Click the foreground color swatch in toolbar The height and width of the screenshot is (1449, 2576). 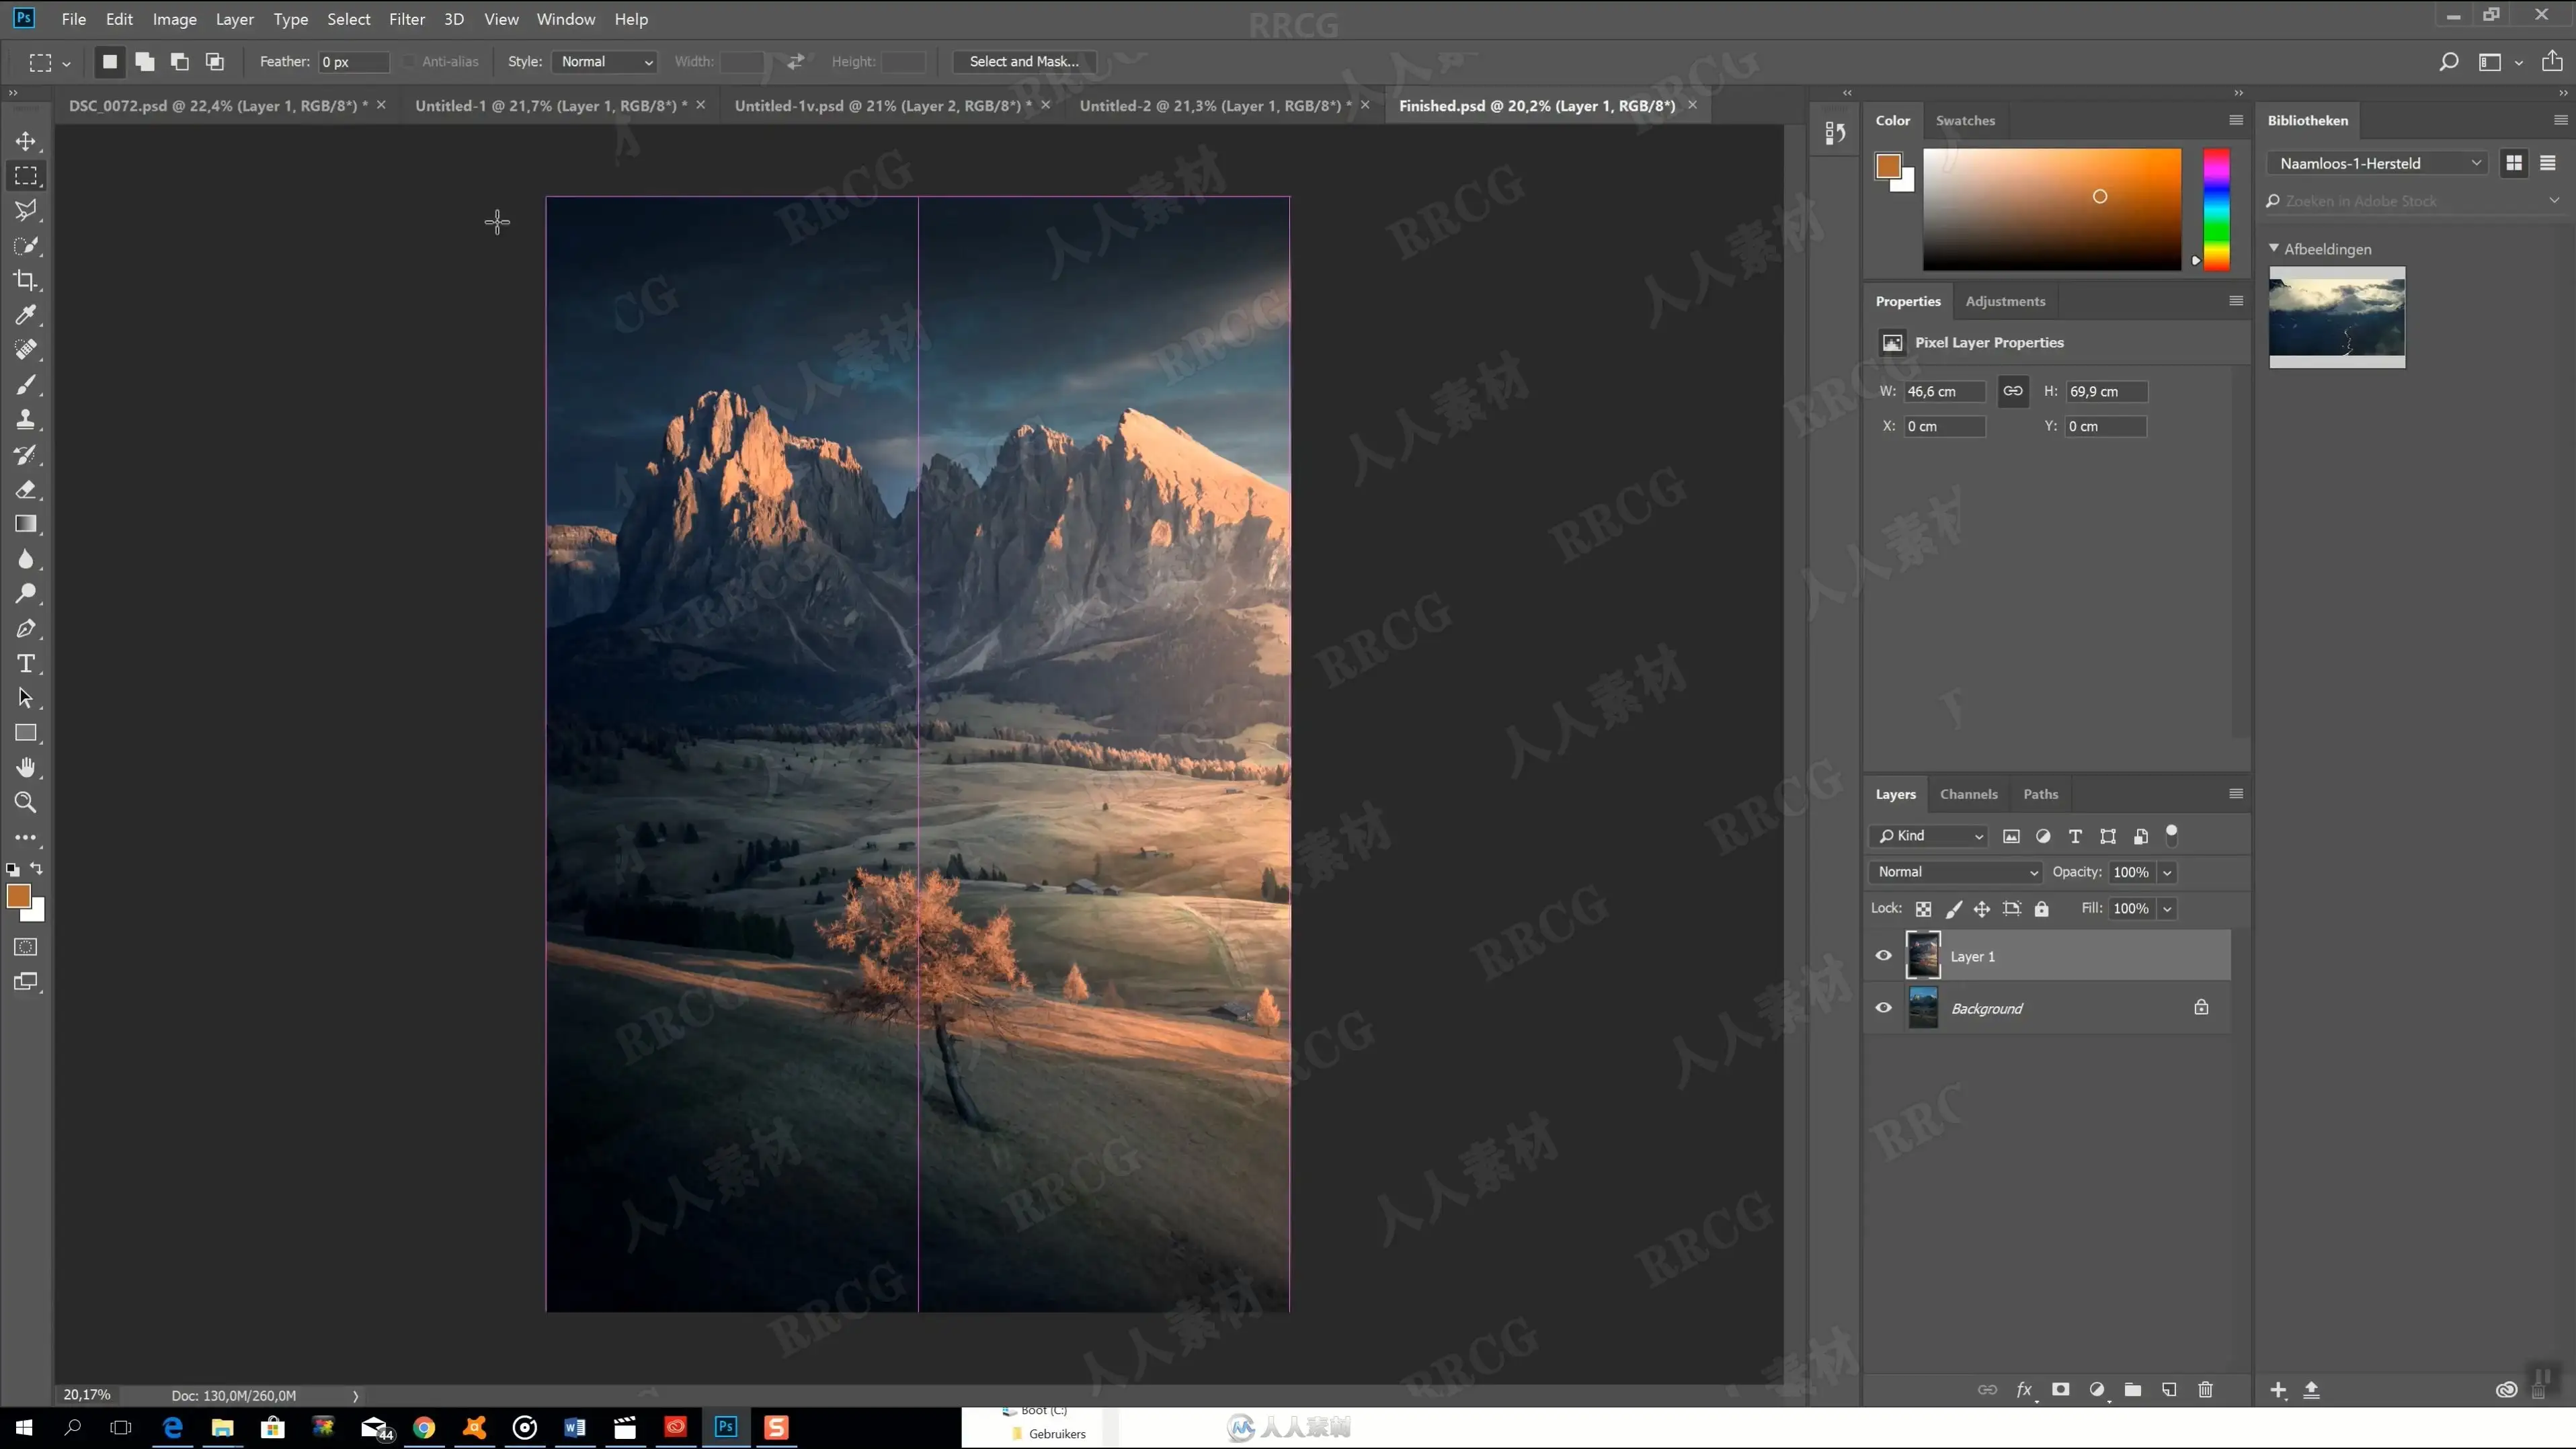point(18,896)
